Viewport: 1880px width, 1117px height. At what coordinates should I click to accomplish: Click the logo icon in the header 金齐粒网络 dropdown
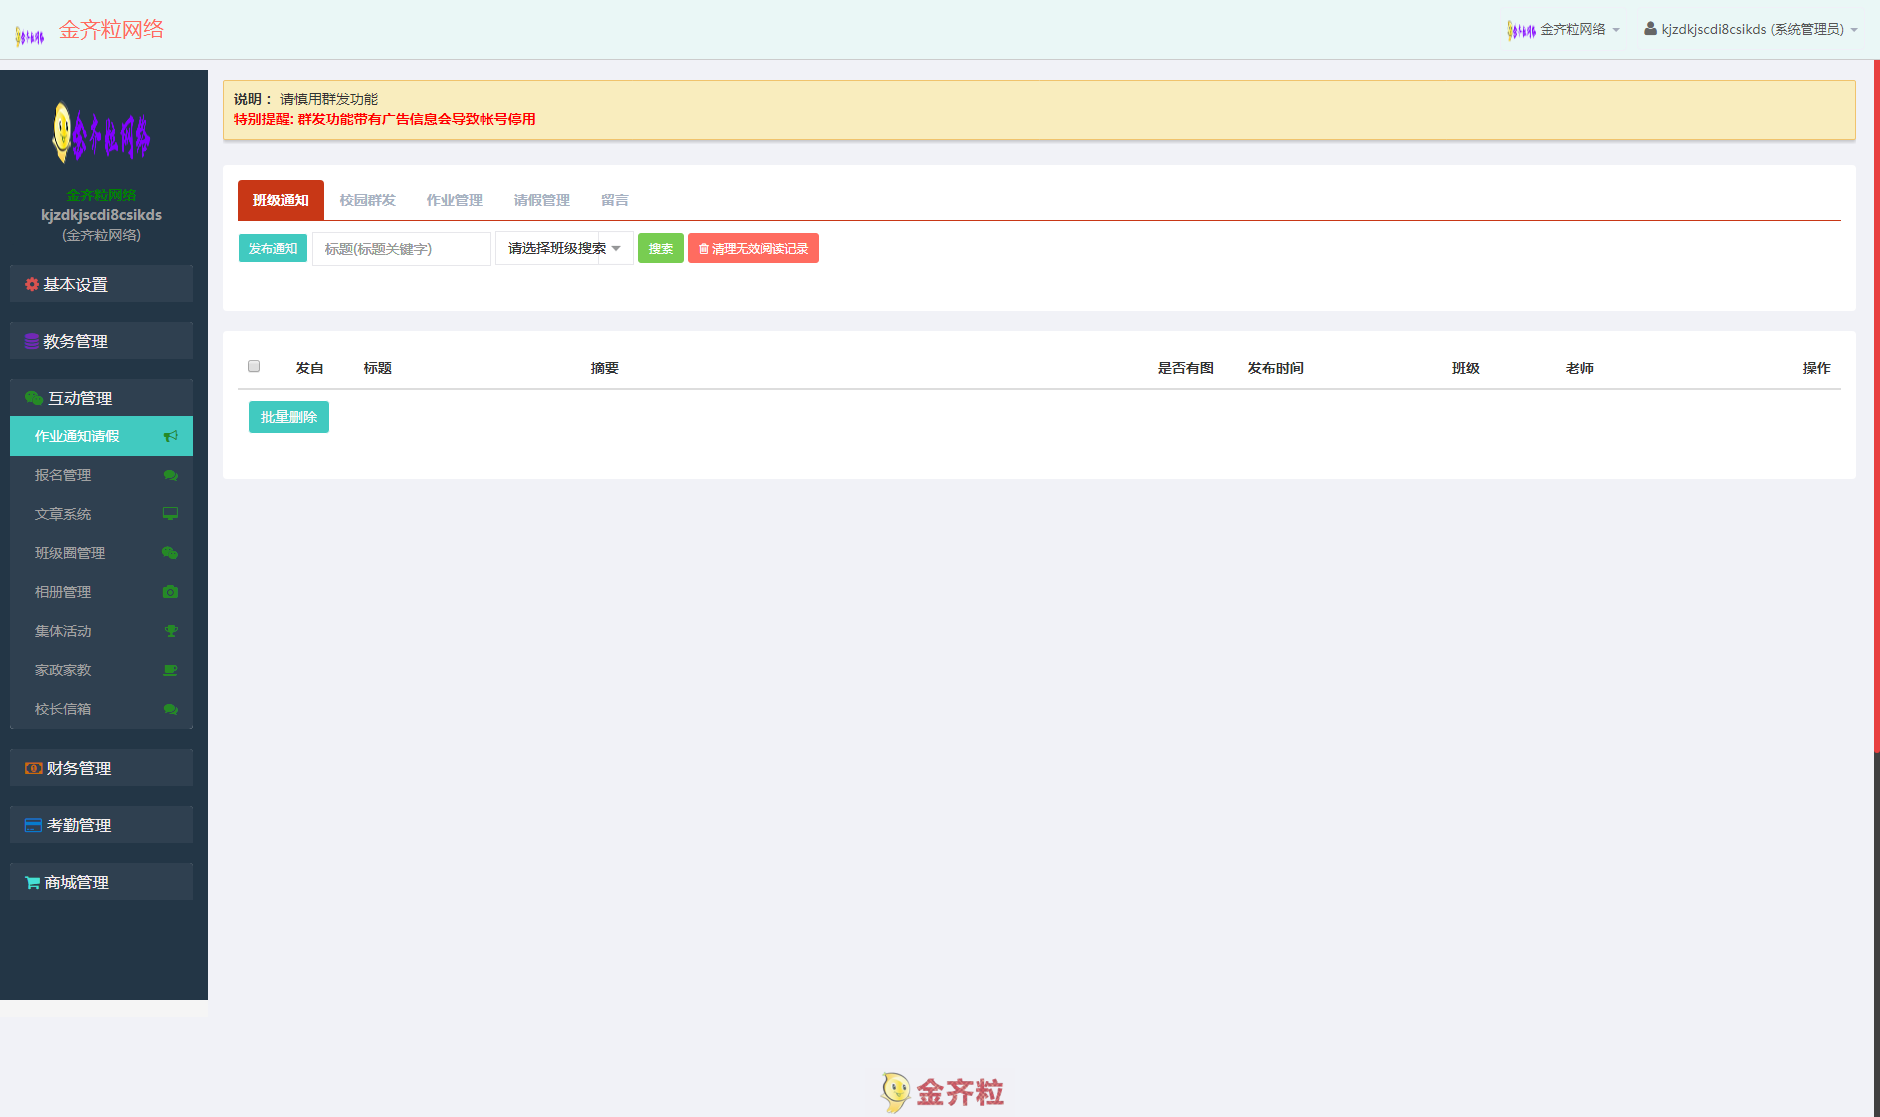(1521, 30)
